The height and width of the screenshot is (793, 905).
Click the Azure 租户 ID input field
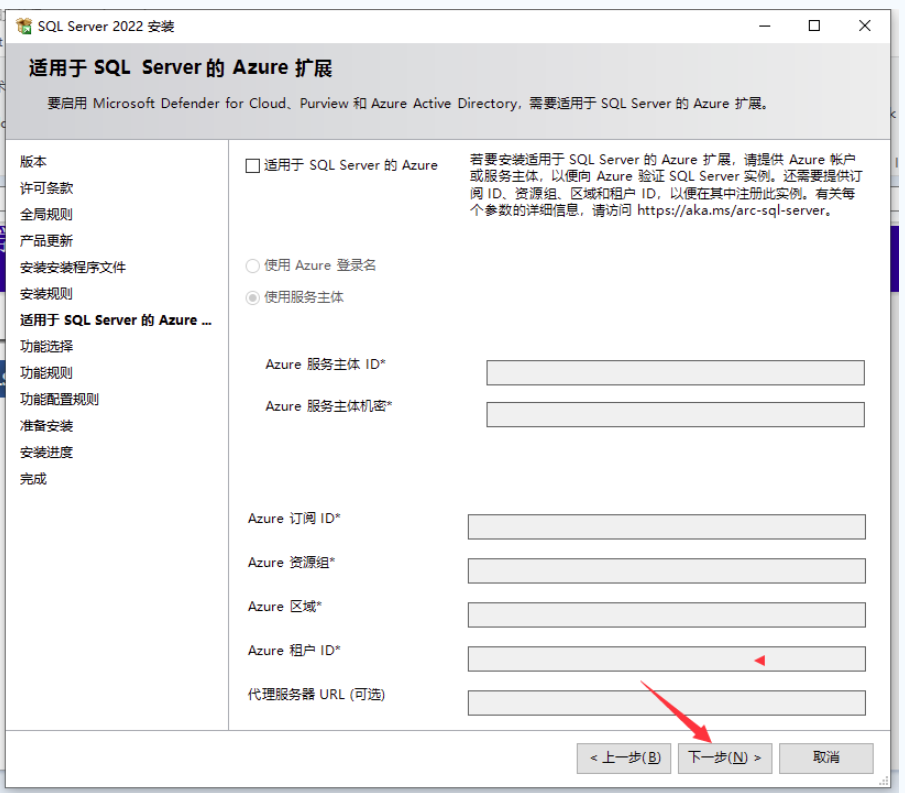coord(667,659)
